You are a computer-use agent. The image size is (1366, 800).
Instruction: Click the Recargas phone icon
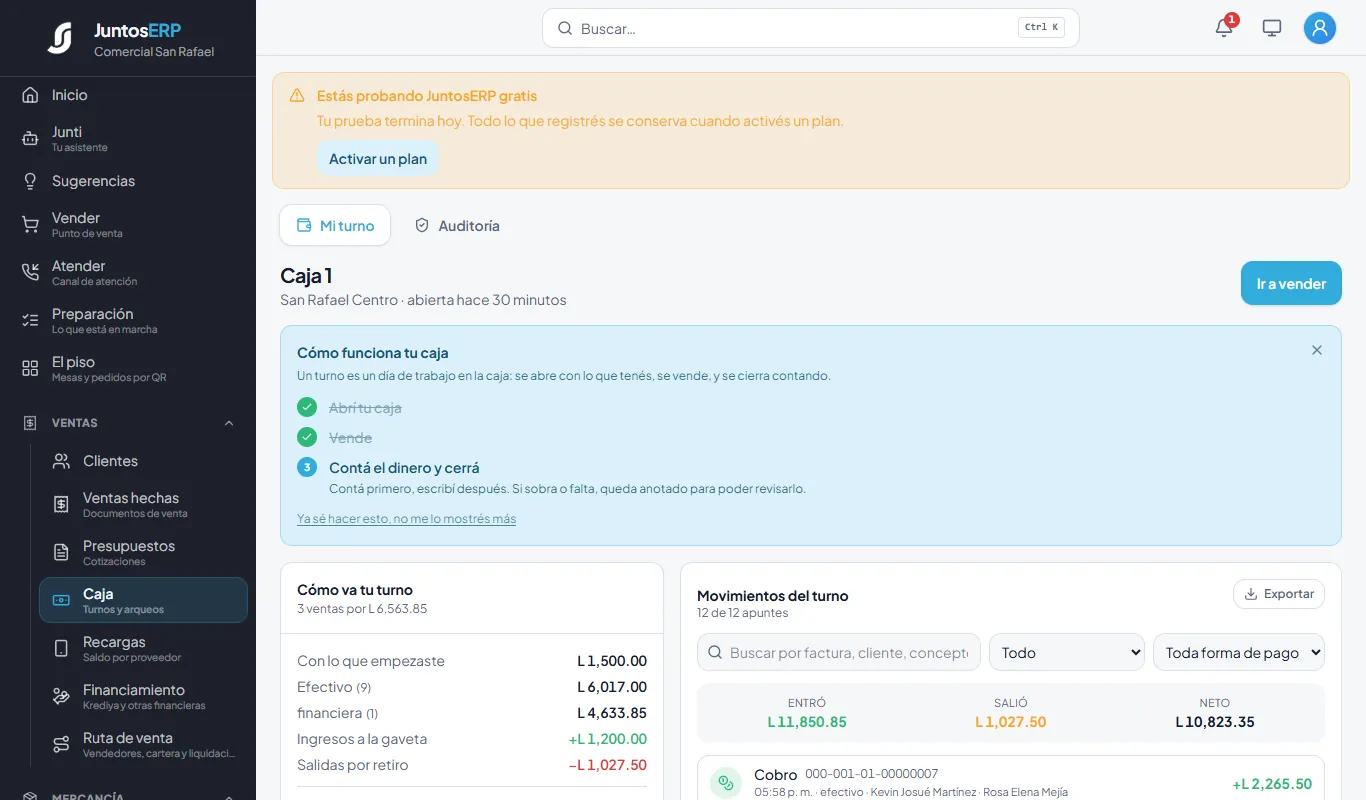point(61,649)
